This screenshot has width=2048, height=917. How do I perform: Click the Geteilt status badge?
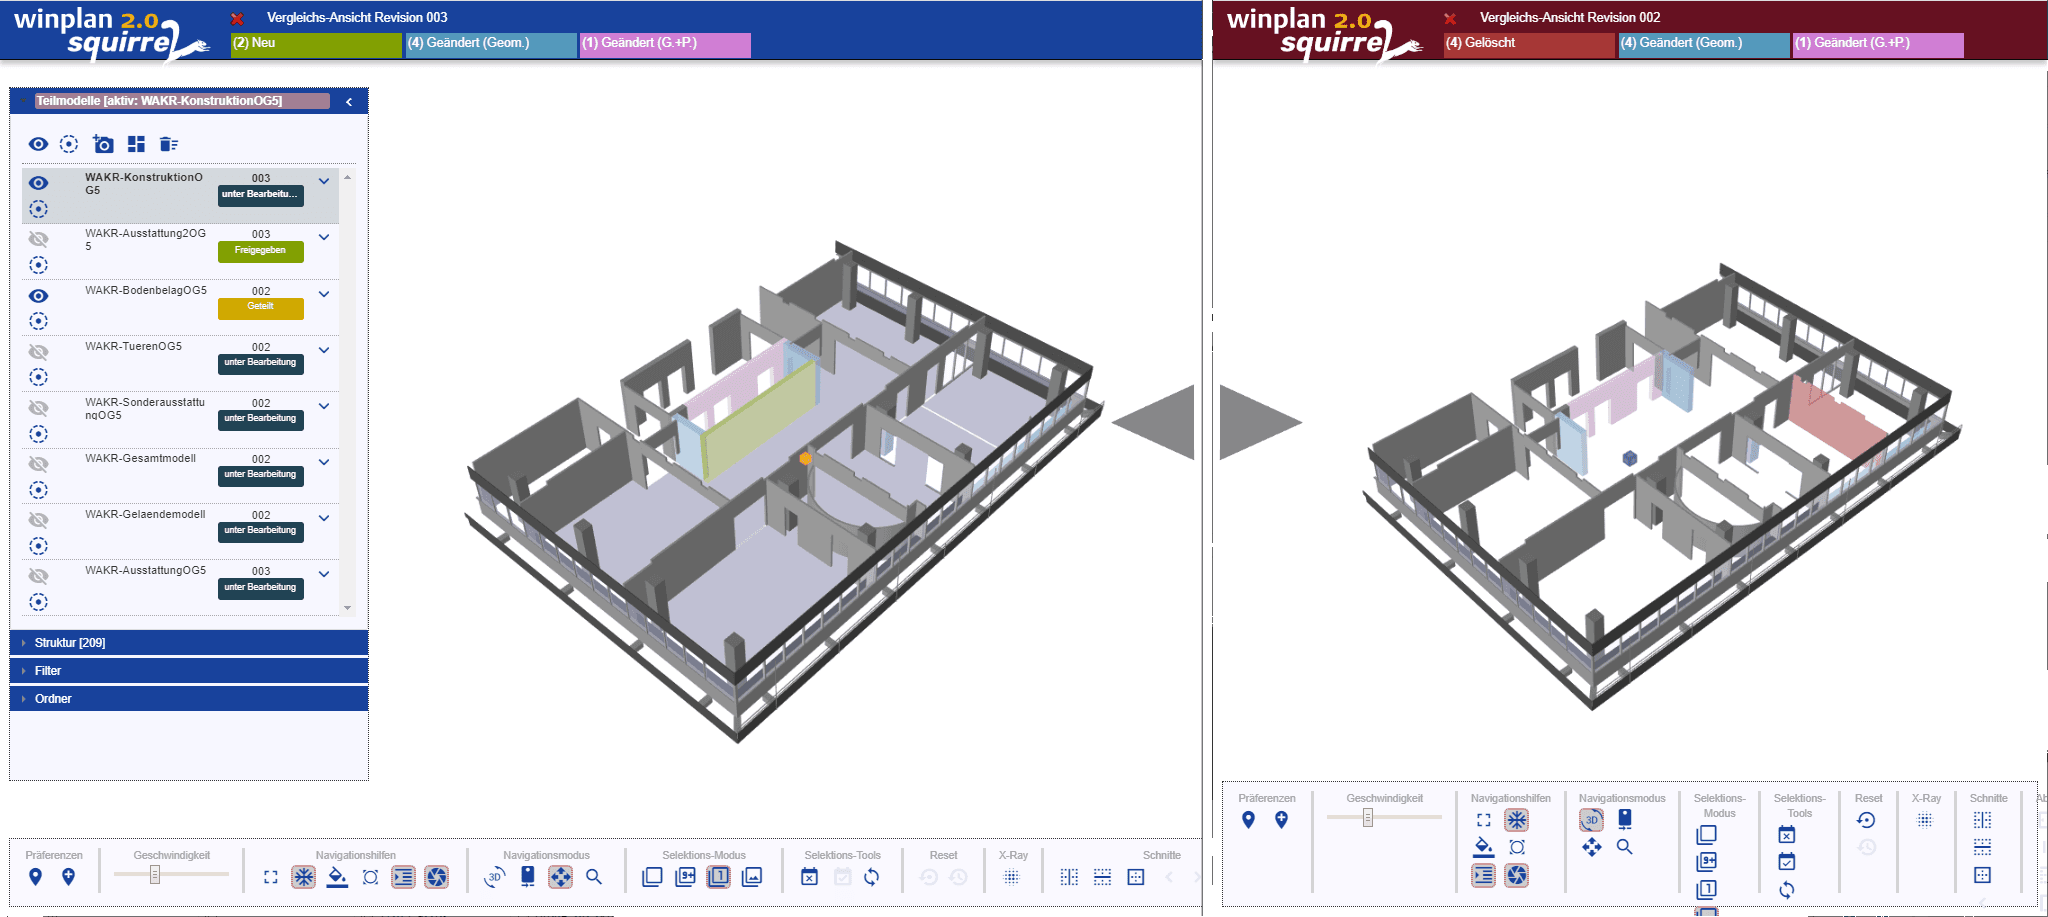pyautogui.click(x=261, y=307)
